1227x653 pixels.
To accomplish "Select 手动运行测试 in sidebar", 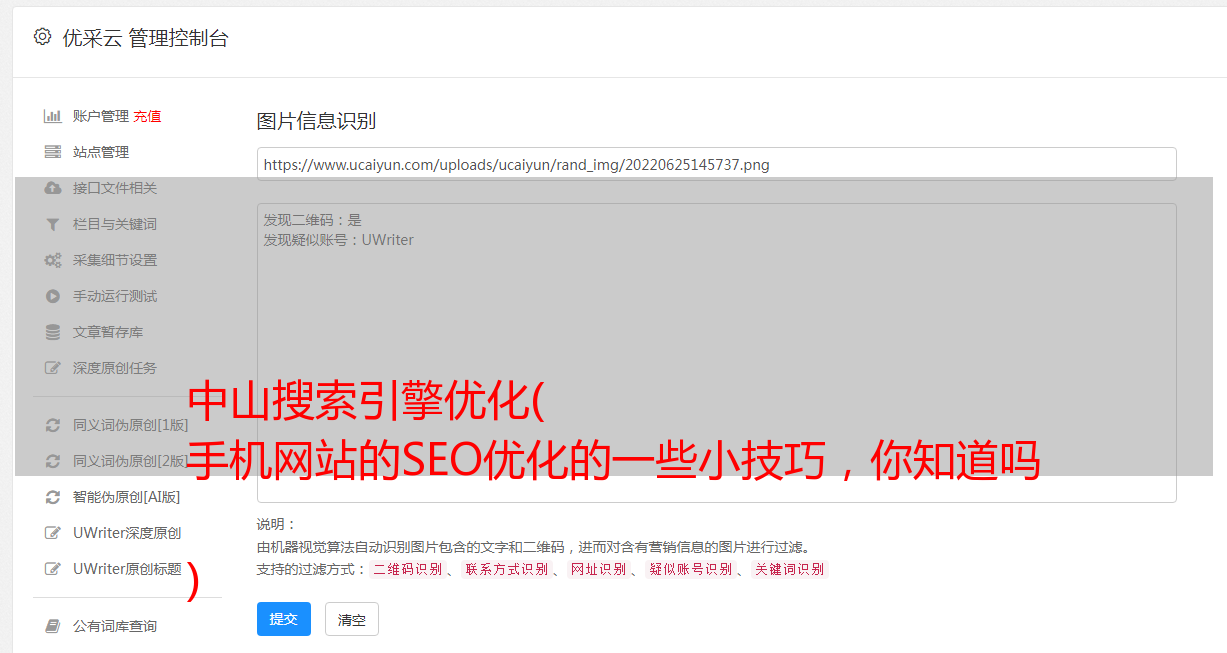I will click(x=115, y=296).
